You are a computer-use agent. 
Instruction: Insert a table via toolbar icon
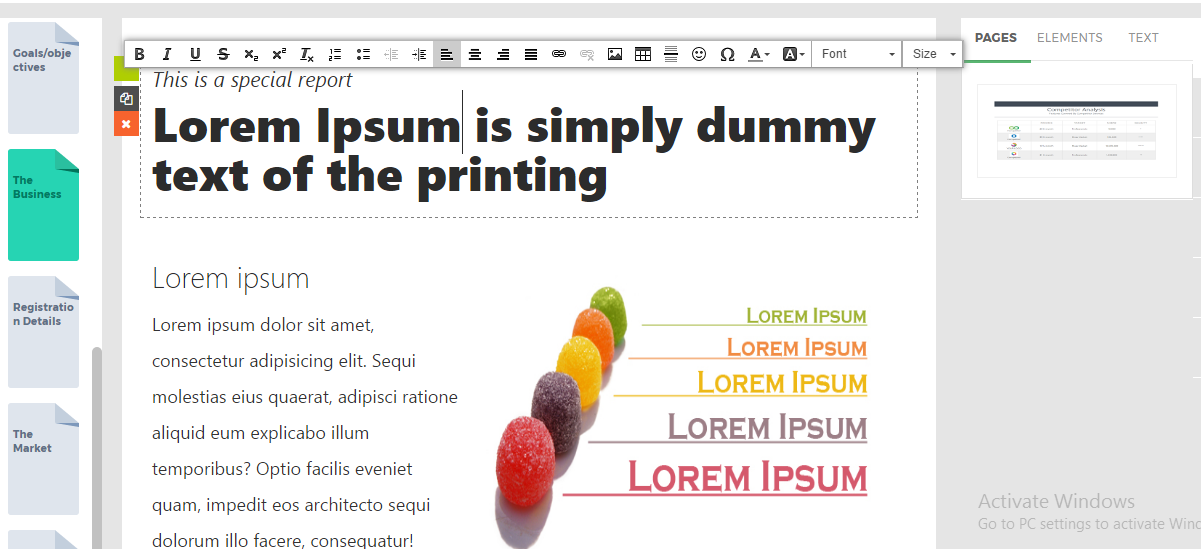(x=643, y=54)
